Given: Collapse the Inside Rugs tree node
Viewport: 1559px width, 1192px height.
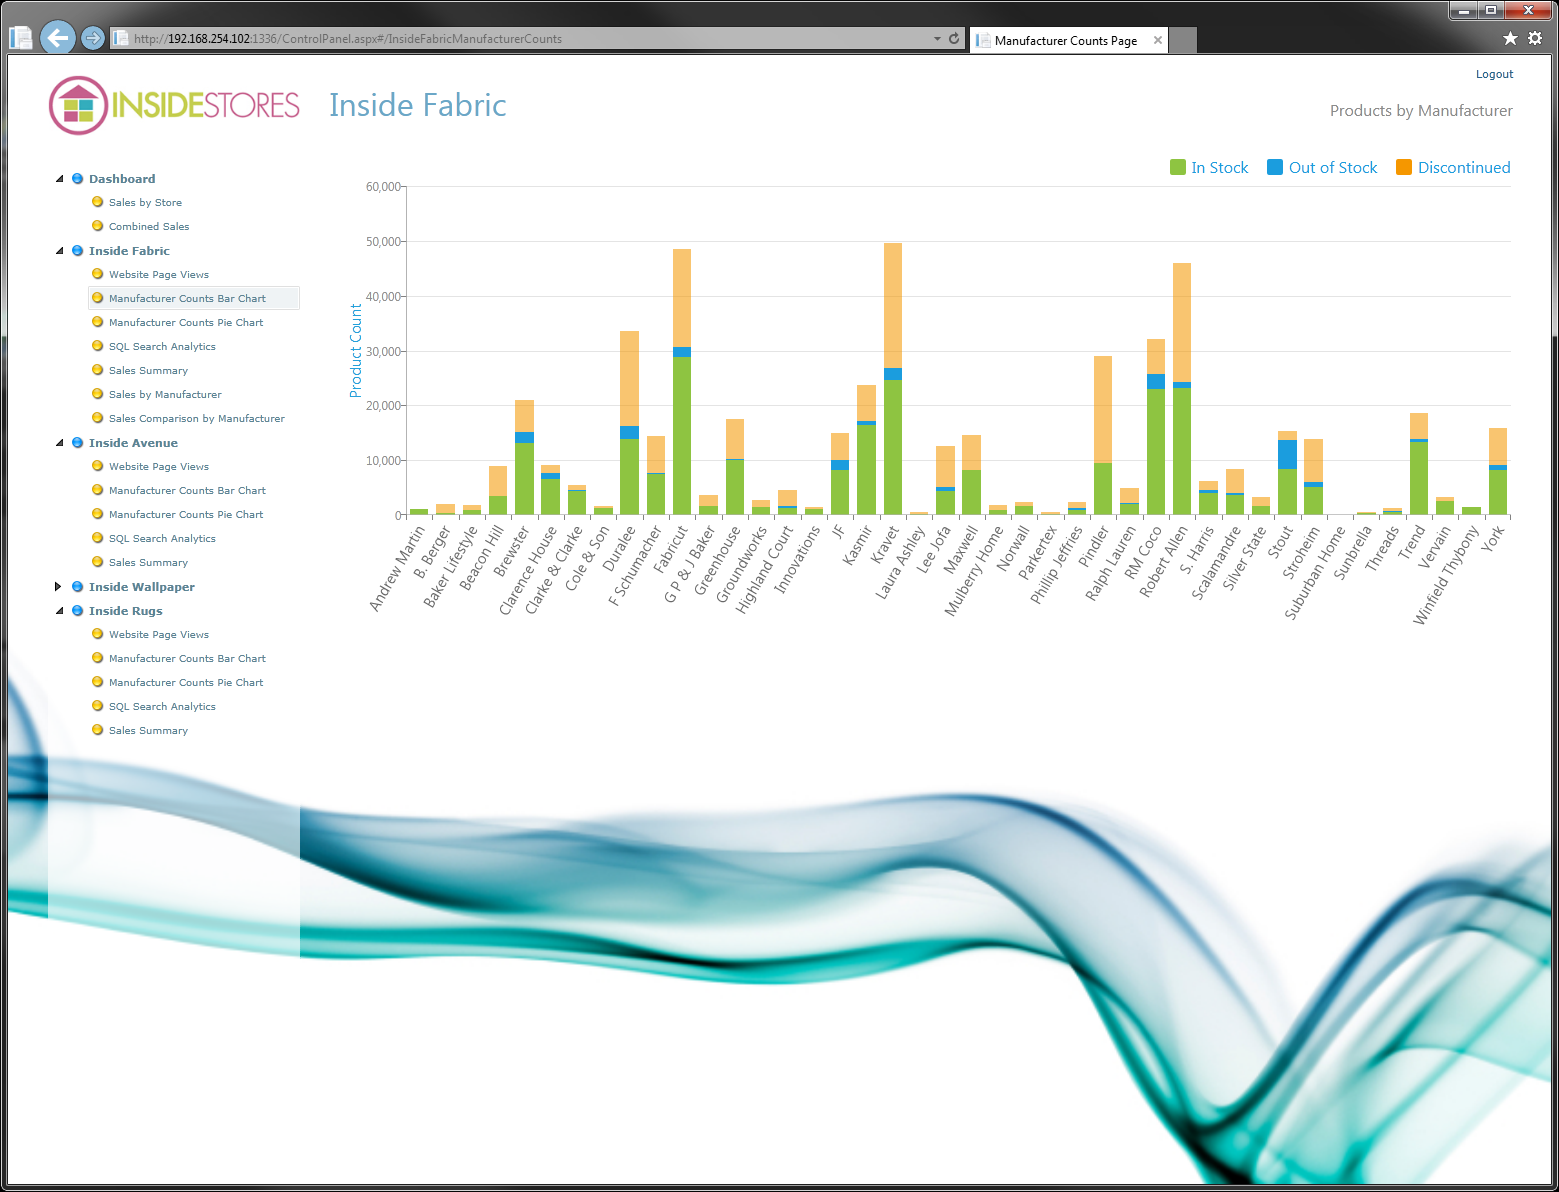Looking at the screenshot, I should click(x=59, y=611).
